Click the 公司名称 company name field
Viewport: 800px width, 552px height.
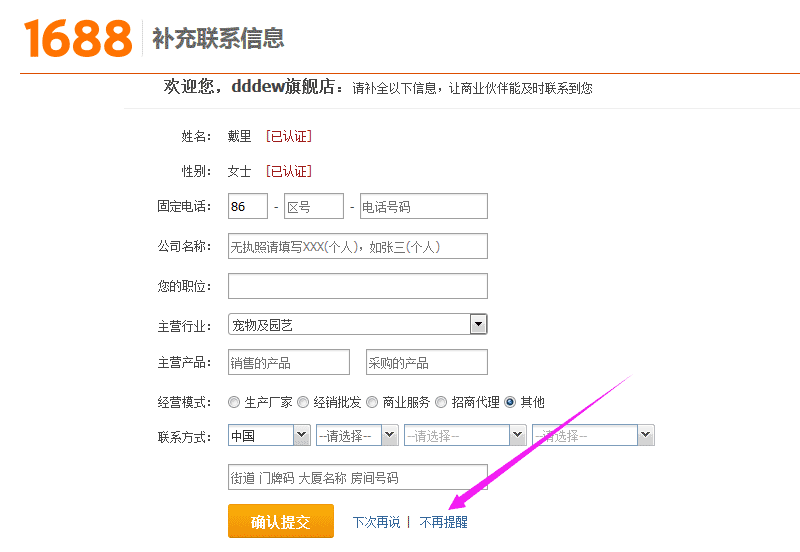358,246
